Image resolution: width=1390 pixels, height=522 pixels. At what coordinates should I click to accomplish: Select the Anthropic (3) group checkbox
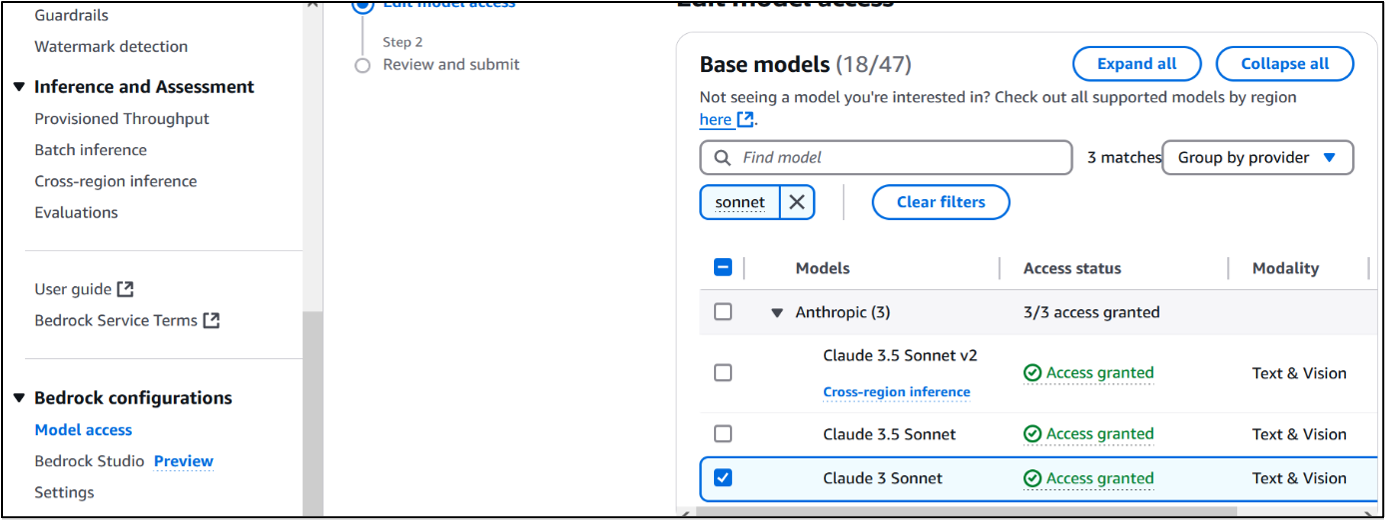click(x=723, y=312)
